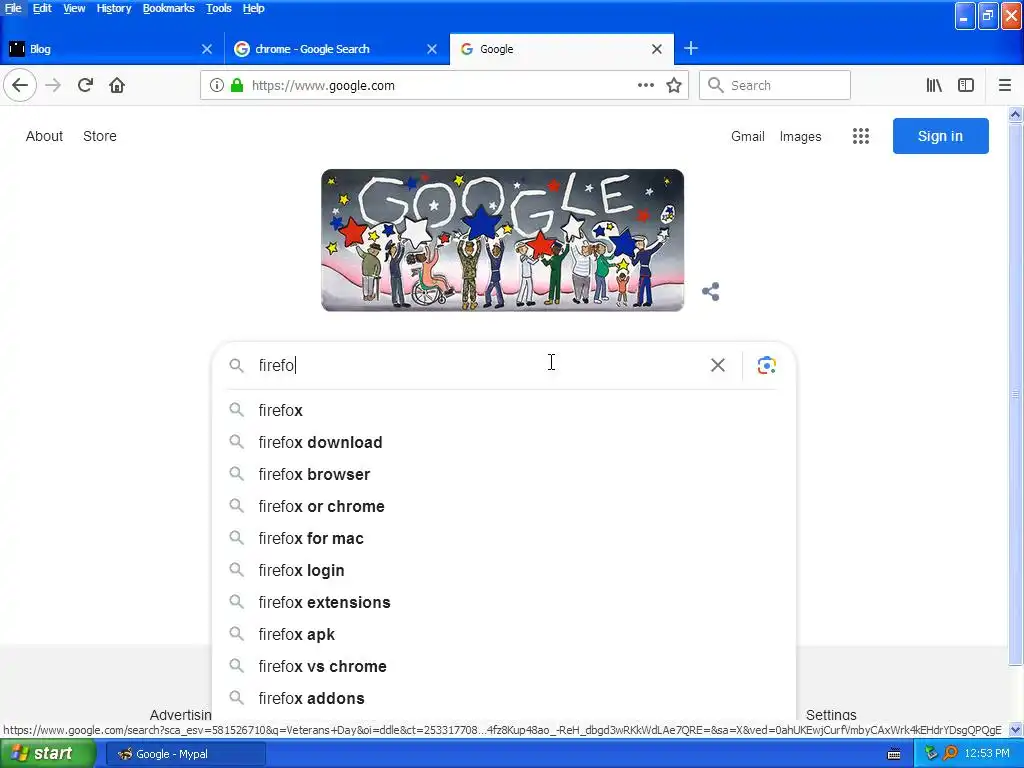Image resolution: width=1024 pixels, height=768 pixels.
Task: Select the "firefox login" suggestion
Action: click(x=504, y=570)
